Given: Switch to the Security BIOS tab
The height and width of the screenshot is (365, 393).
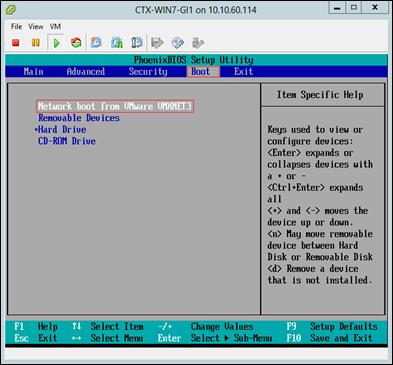Looking at the screenshot, I should [148, 71].
